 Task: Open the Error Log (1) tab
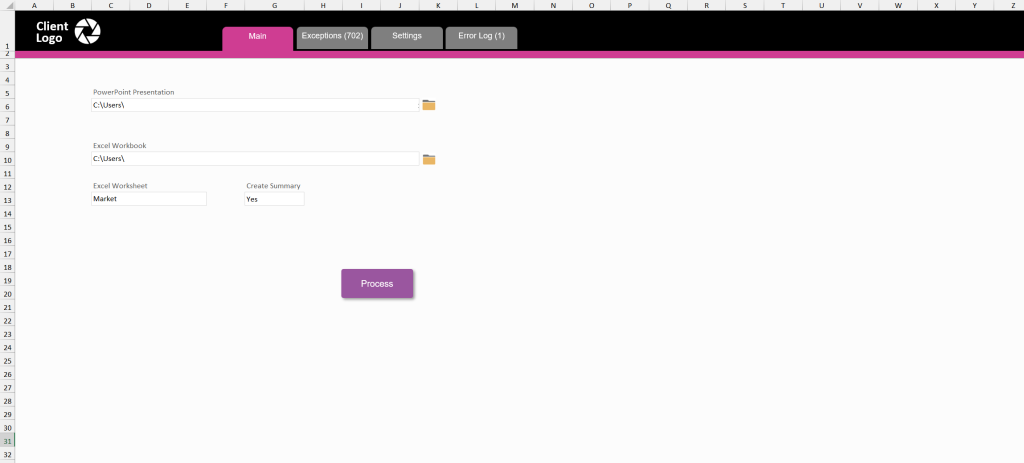point(481,38)
